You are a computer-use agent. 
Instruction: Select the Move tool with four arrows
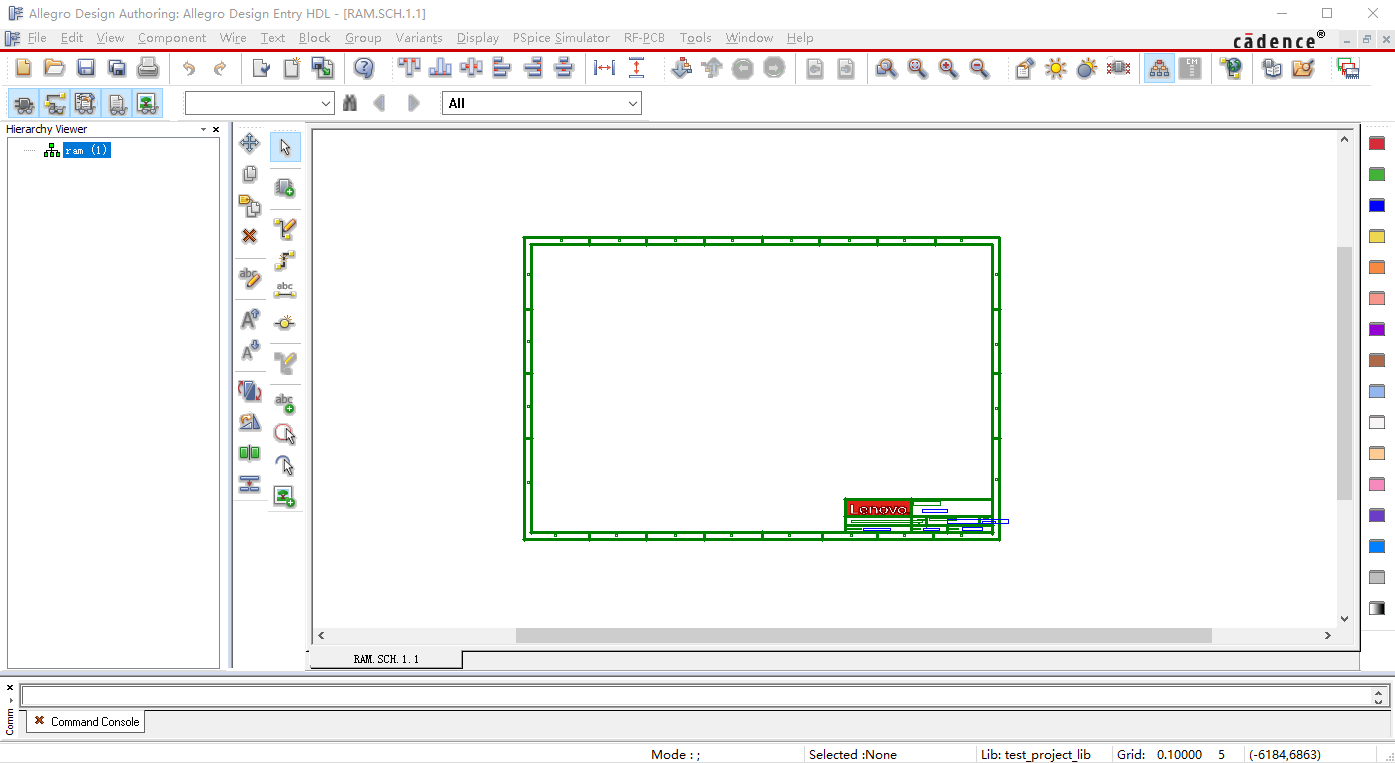[x=249, y=144]
